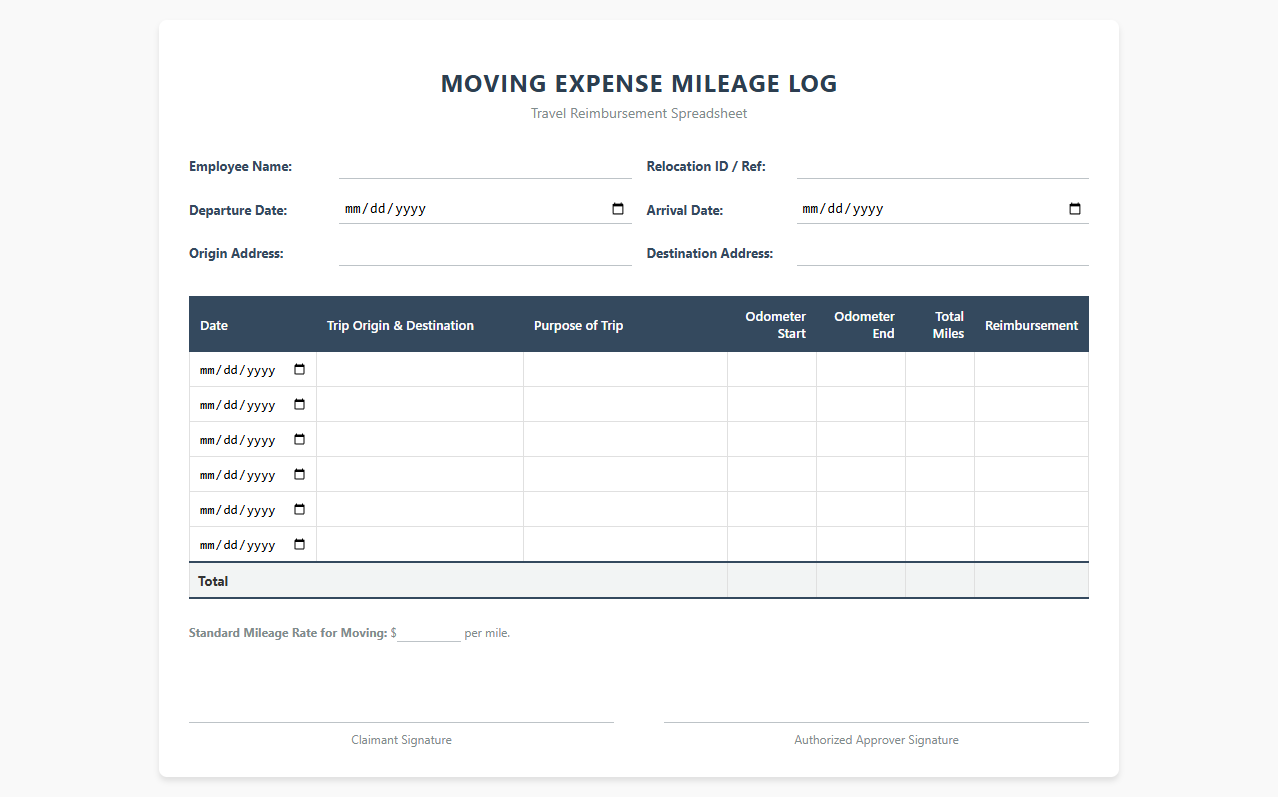The width and height of the screenshot is (1278, 797).
Task: Select the fourth row's Purpose of Trip cell
Action: coord(625,474)
